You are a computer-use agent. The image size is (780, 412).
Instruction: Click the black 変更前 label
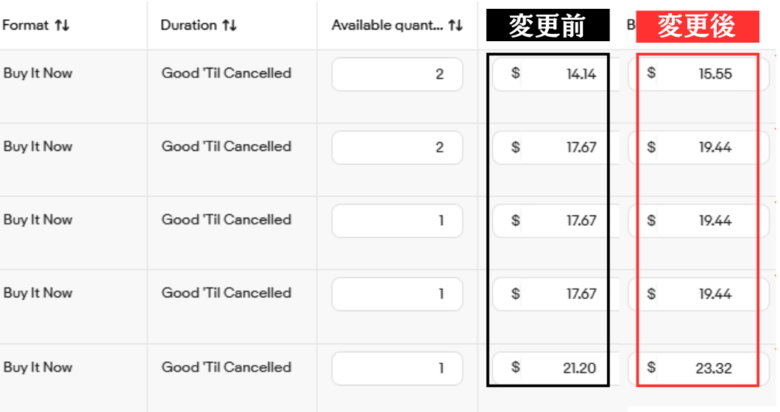tap(548, 27)
